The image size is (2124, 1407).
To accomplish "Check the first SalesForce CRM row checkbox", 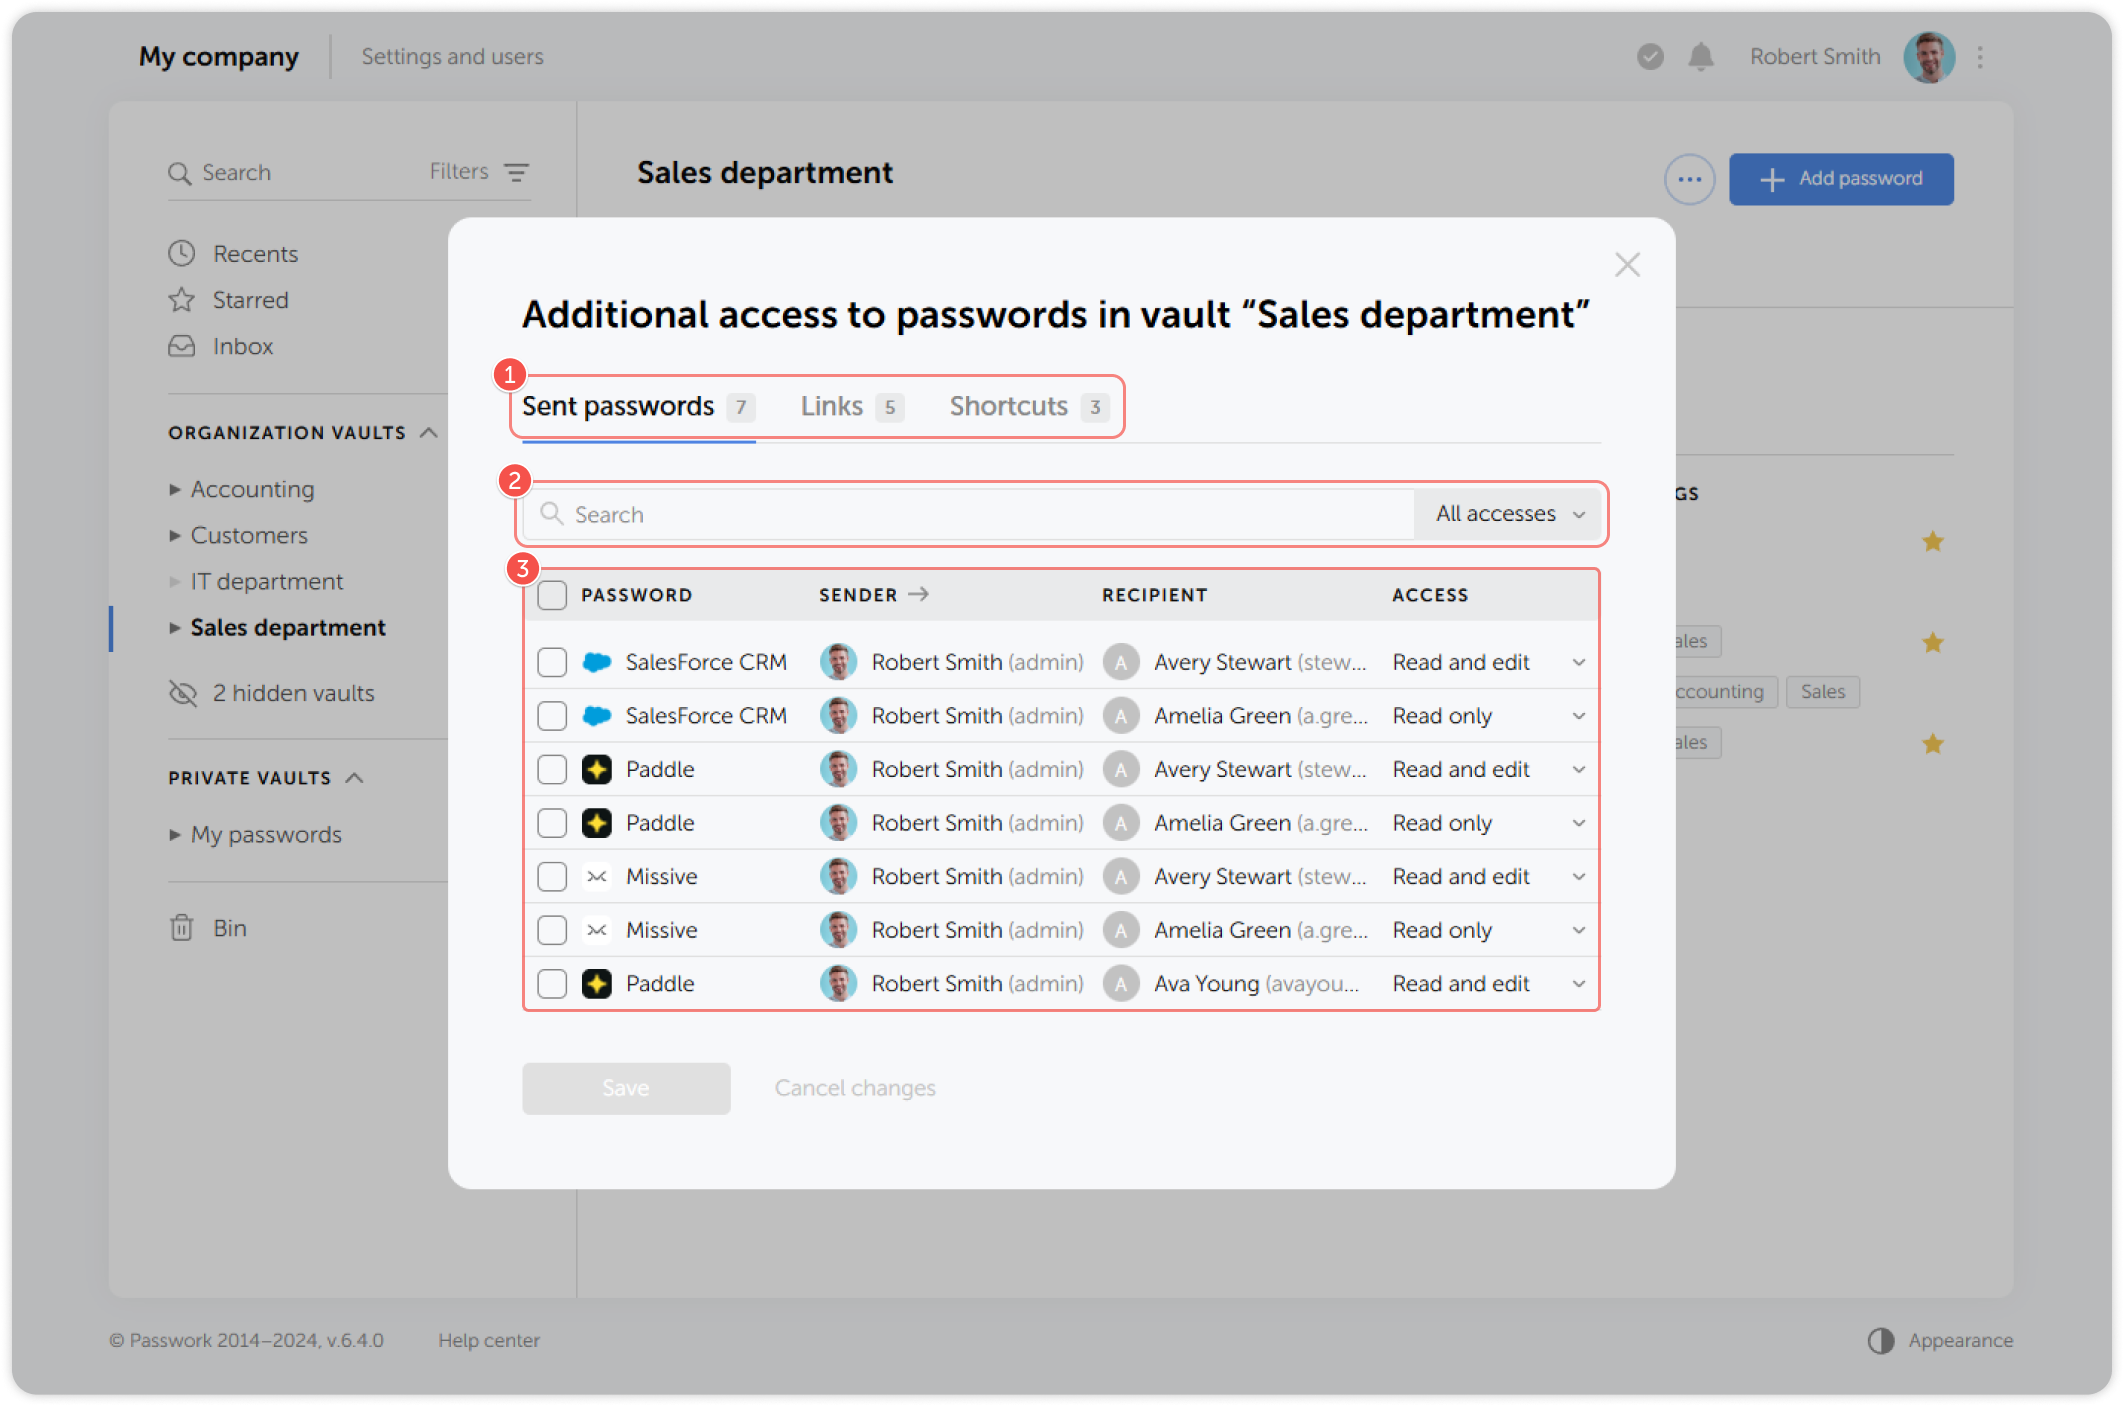I will pos(551,661).
